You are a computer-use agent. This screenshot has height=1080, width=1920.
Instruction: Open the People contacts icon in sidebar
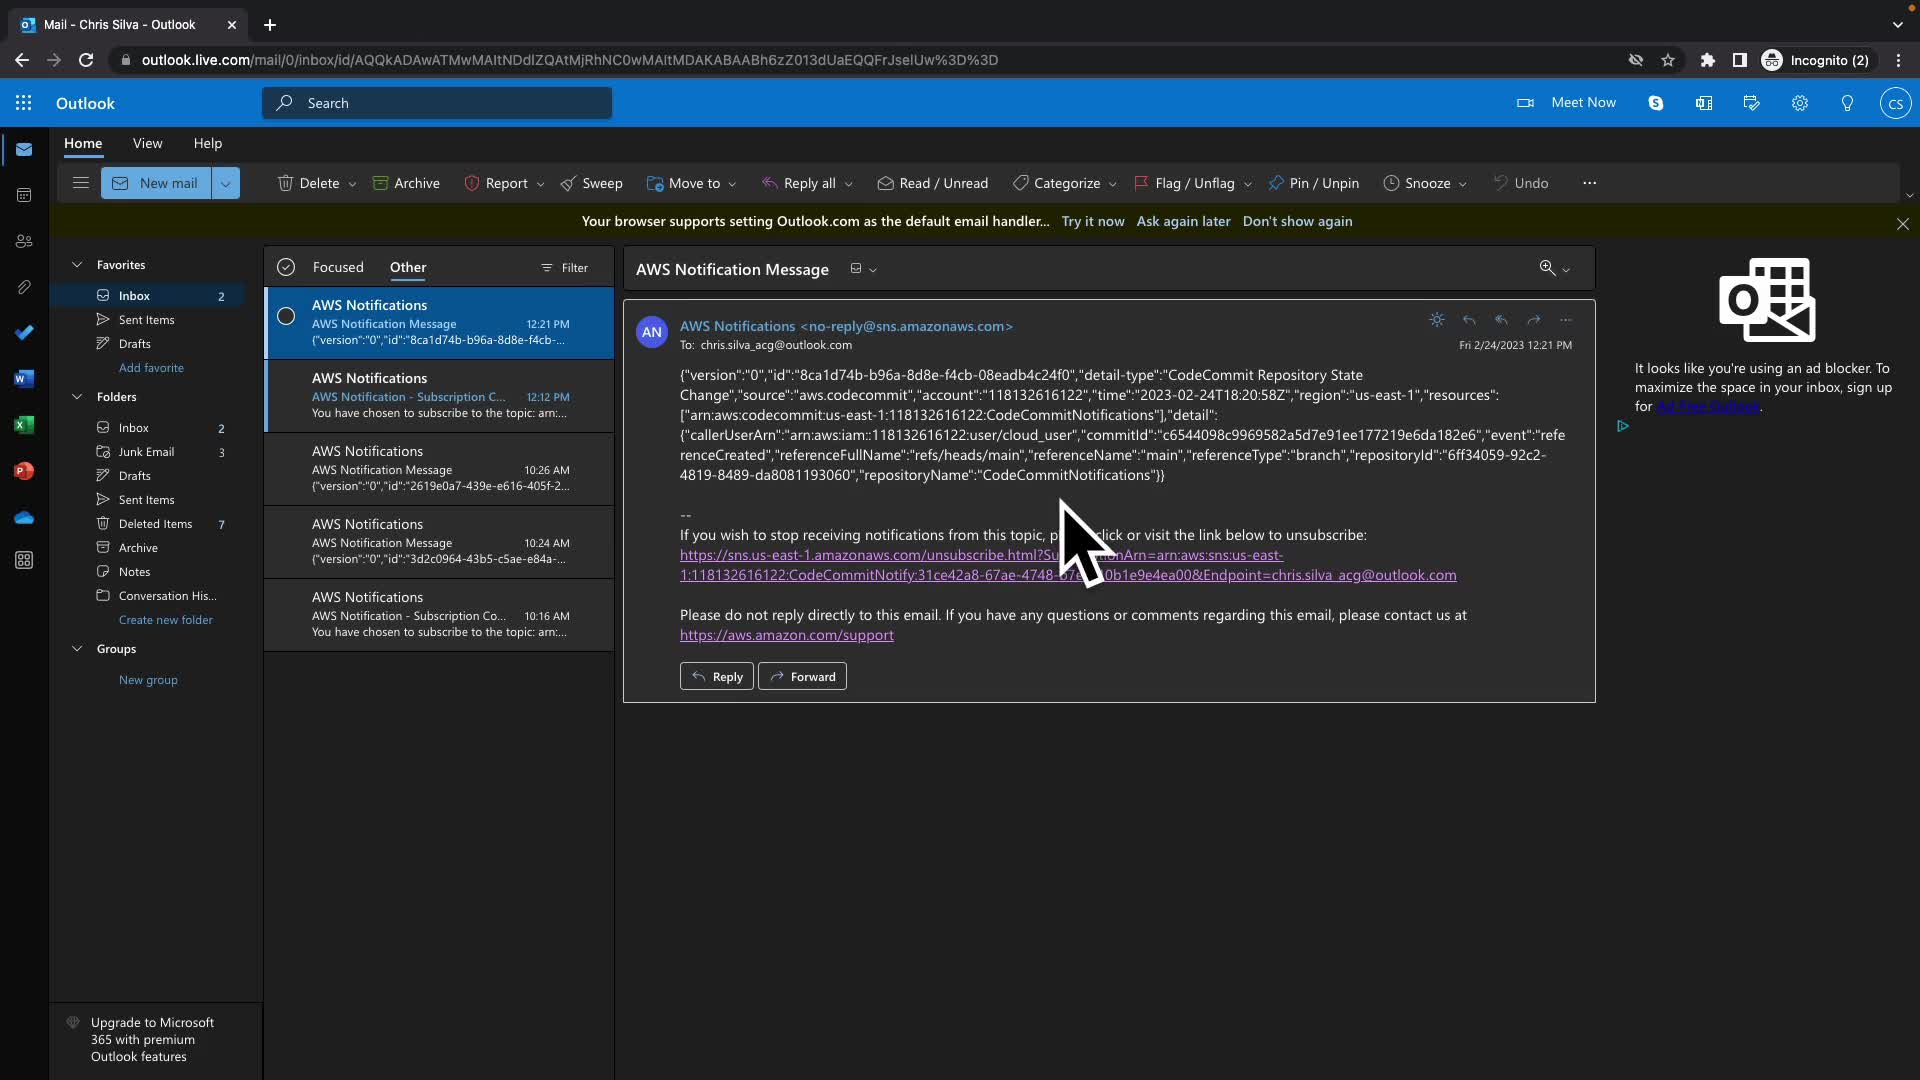pos(24,241)
